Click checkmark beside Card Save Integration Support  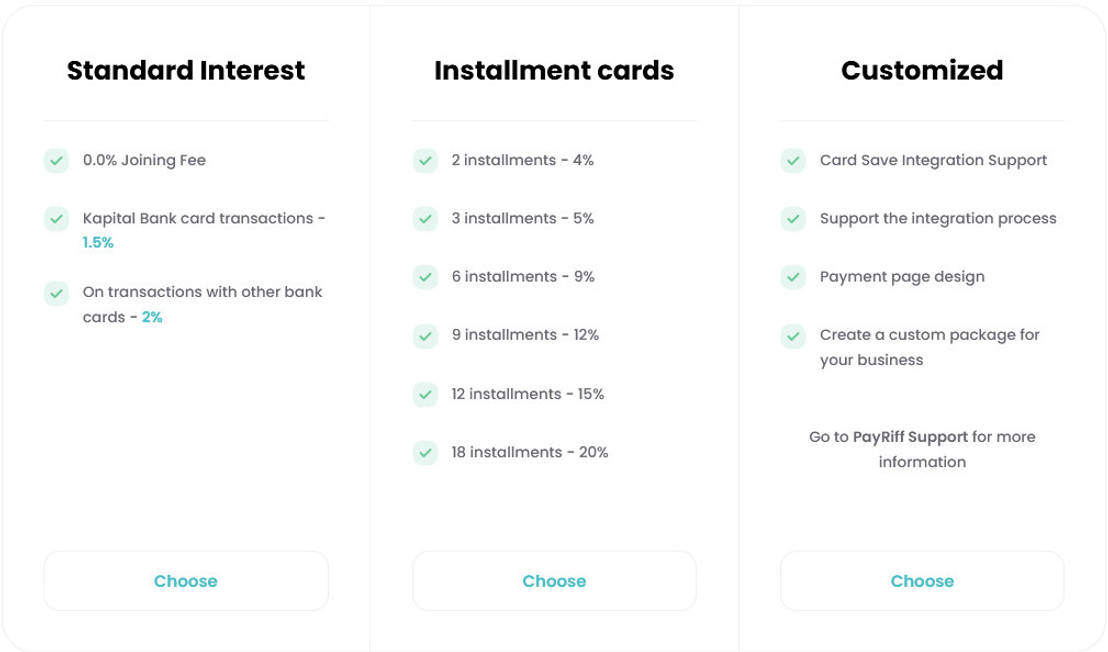point(793,160)
